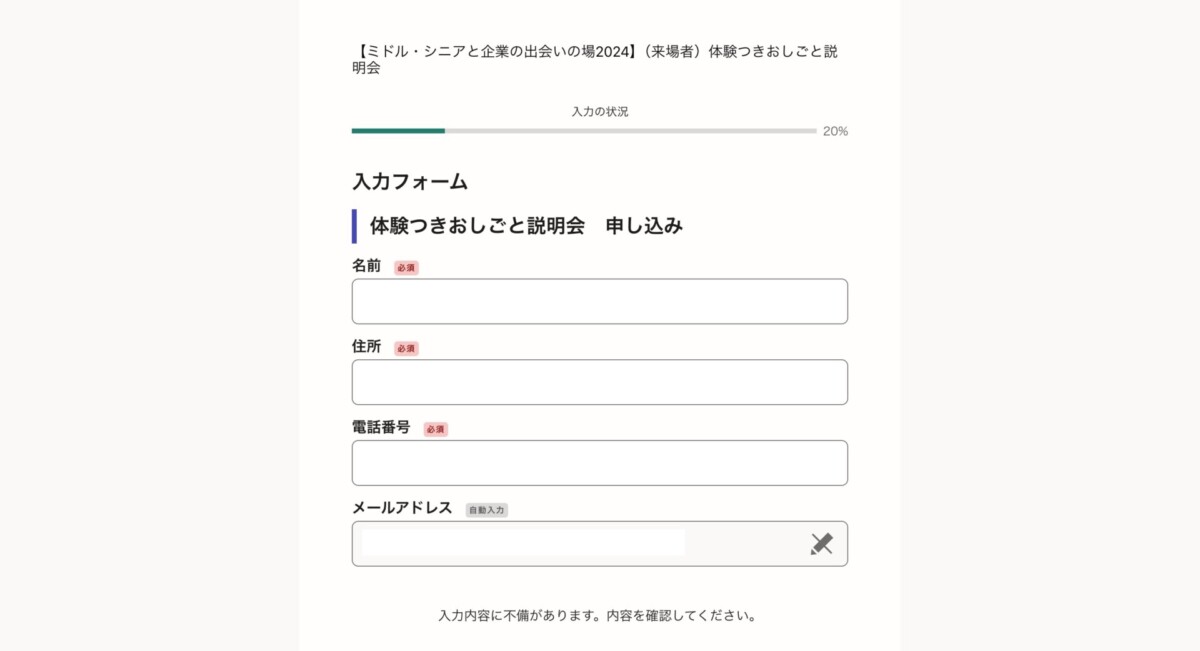The width and height of the screenshot is (1200, 651).
Task: Focus the 住所 text box
Action: (599, 382)
